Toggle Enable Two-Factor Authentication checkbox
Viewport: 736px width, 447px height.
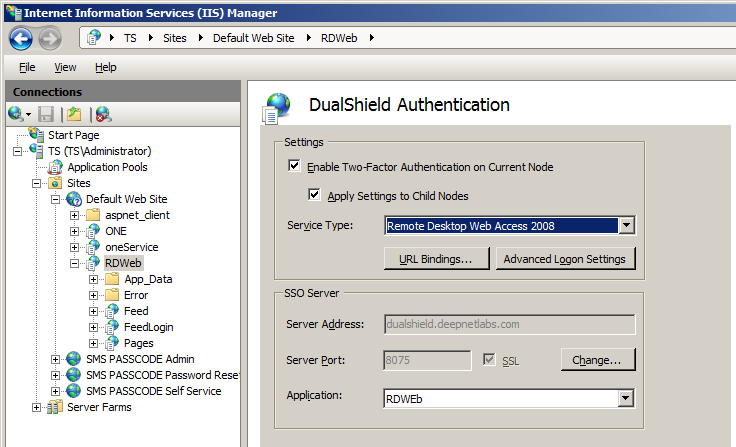294,167
